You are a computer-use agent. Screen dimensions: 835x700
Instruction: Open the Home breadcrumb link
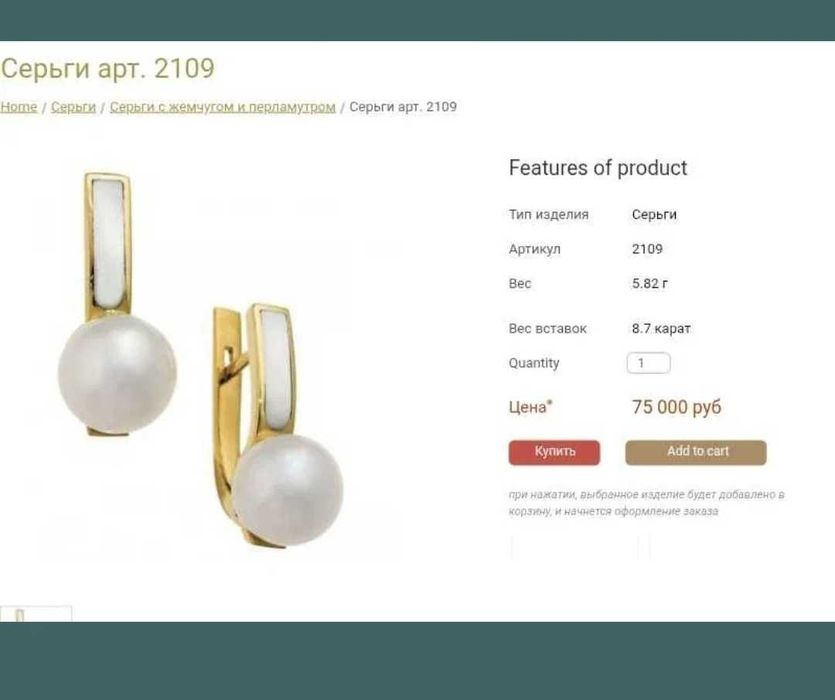[19, 107]
